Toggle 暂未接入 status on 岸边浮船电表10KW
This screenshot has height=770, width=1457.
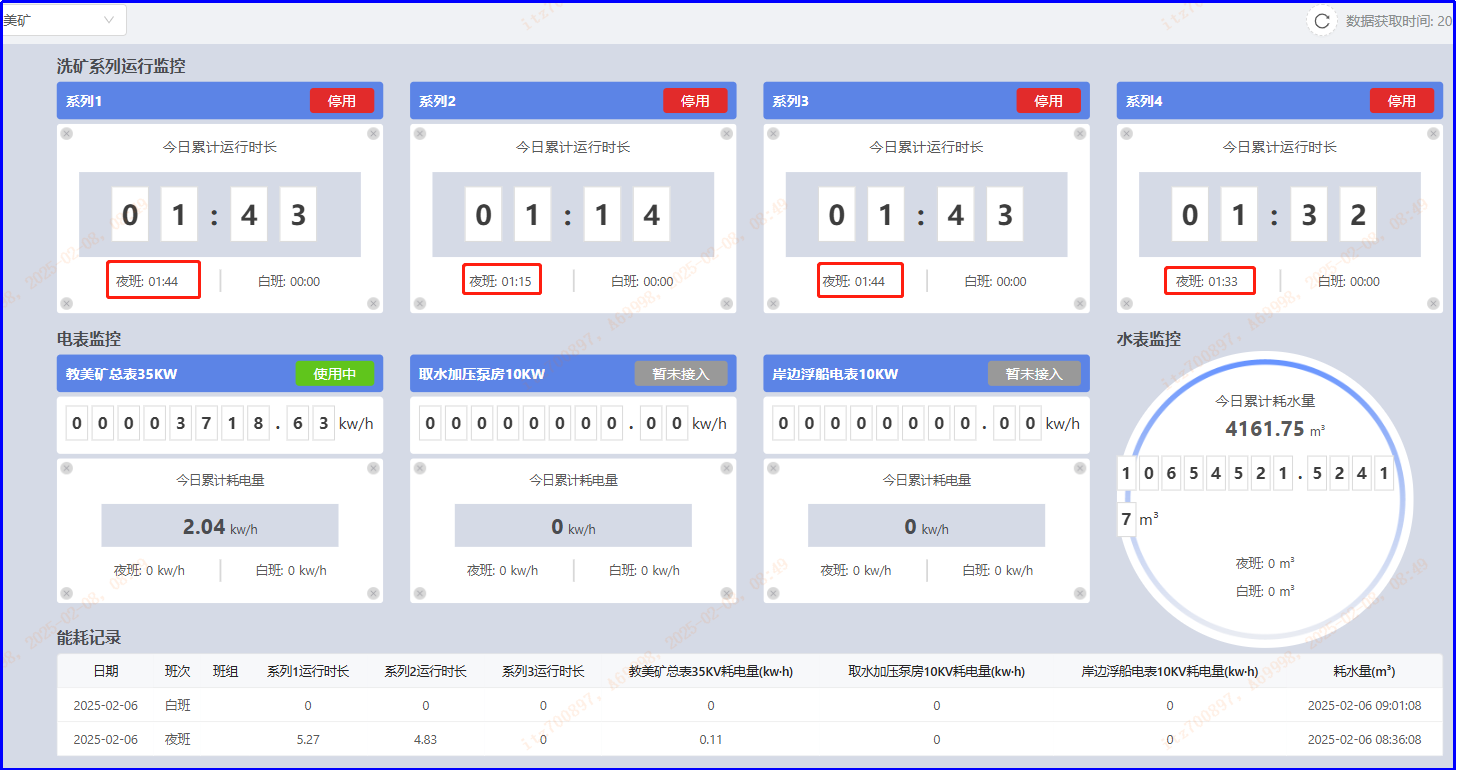pos(1035,373)
